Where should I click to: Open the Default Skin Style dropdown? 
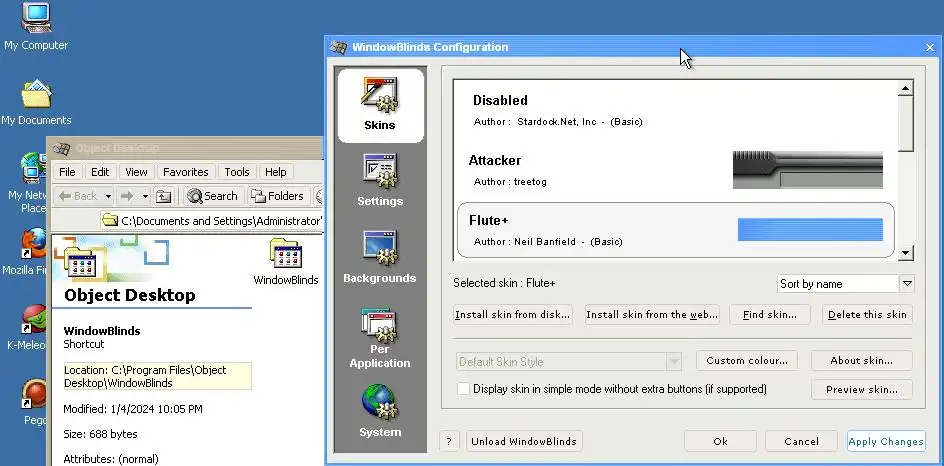[x=674, y=362]
